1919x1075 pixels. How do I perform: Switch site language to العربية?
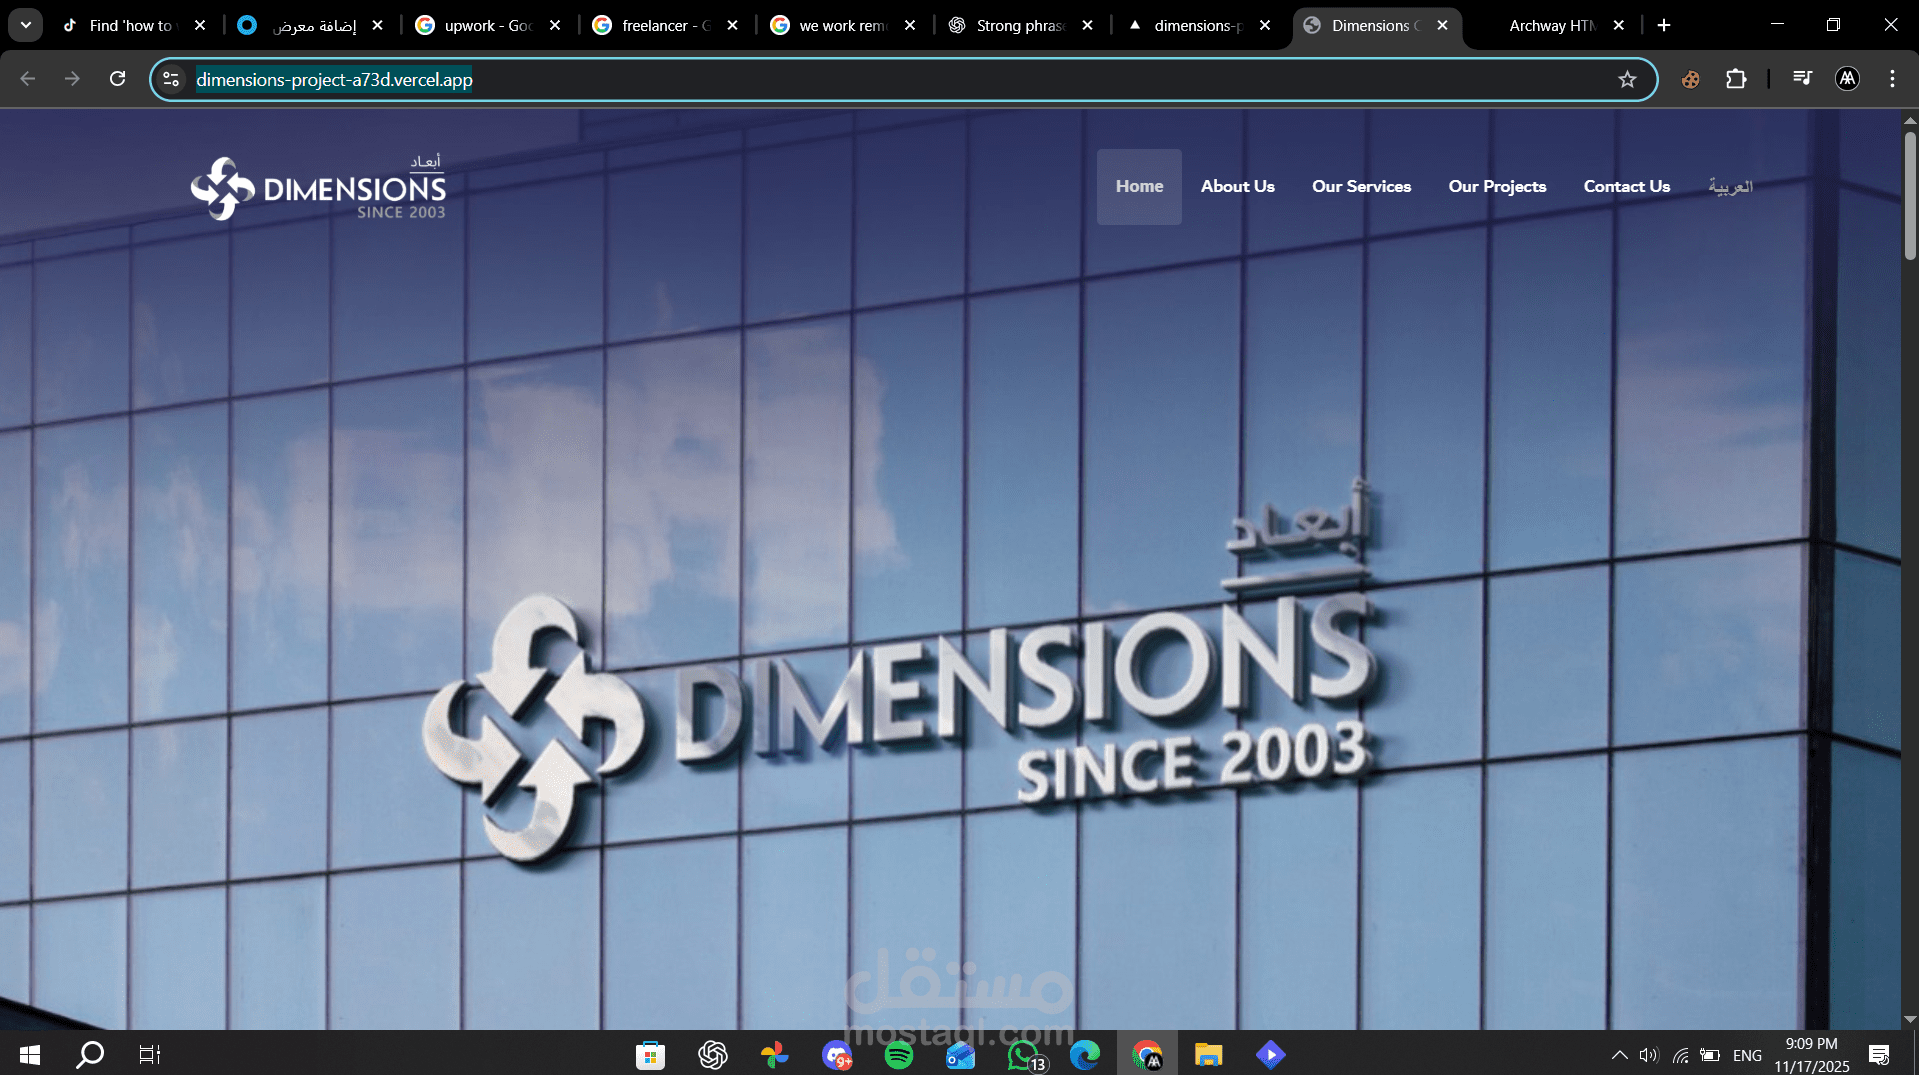(x=1730, y=186)
